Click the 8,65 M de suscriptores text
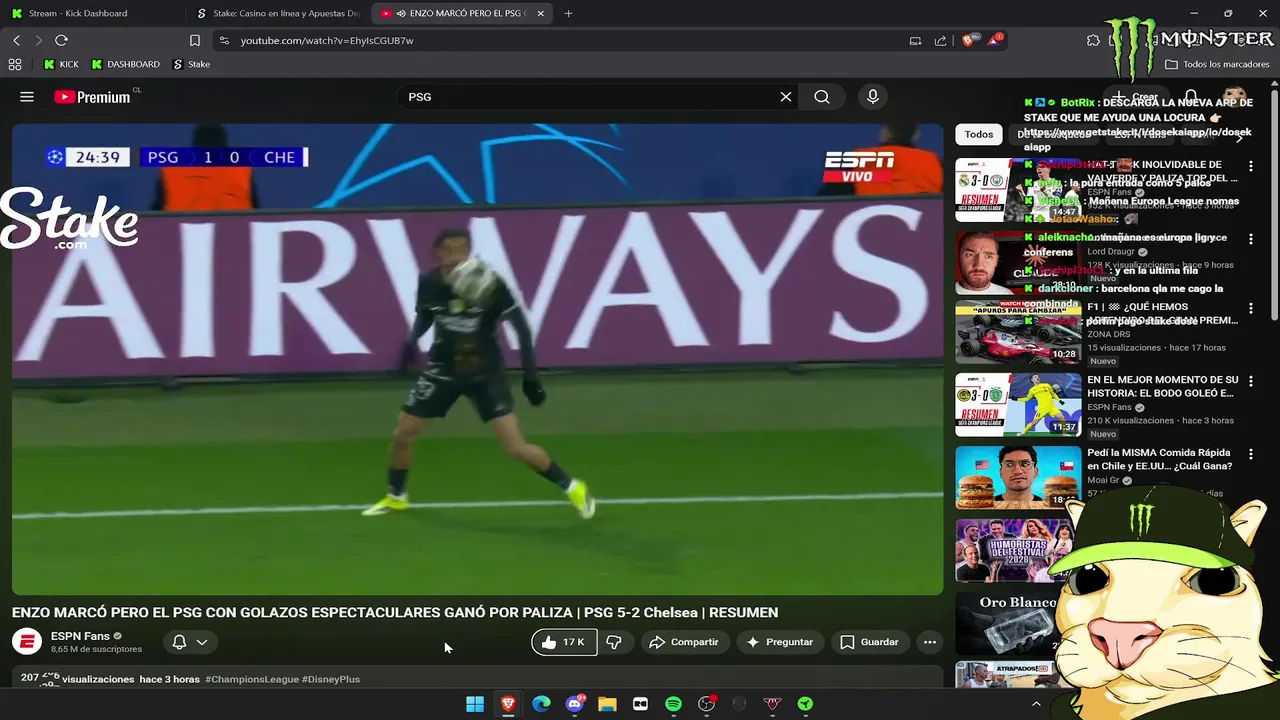1280x720 pixels. [96, 650]
